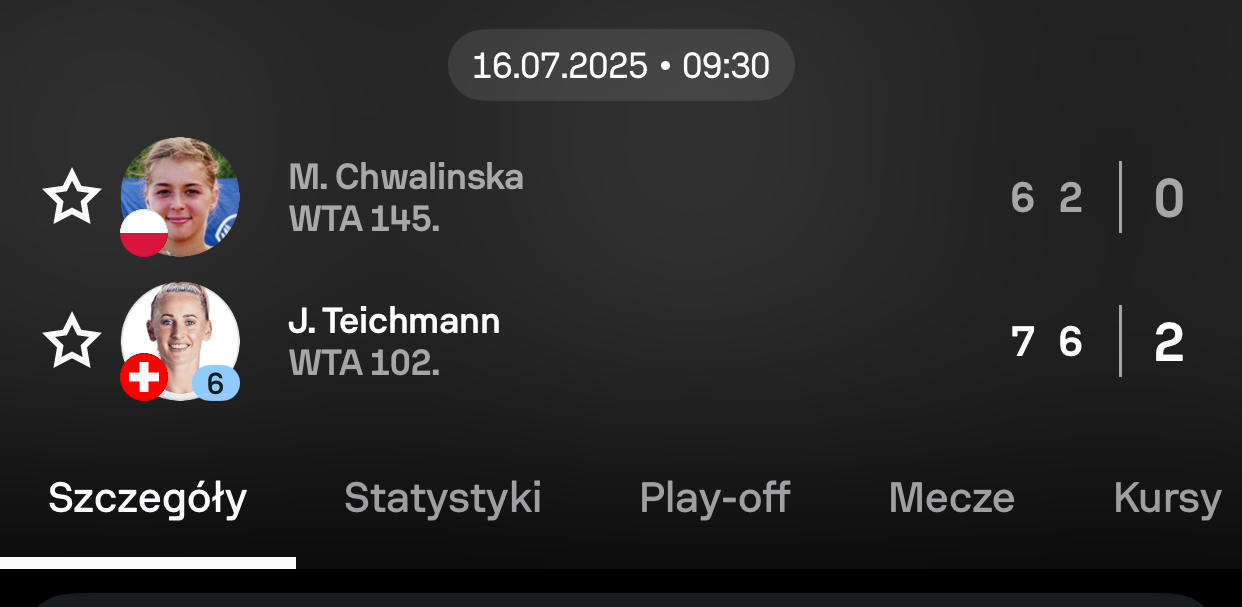Viewport: 1242px width, 607px height.
Task: Select the Szczegóły tab
Action: (148, 498)
